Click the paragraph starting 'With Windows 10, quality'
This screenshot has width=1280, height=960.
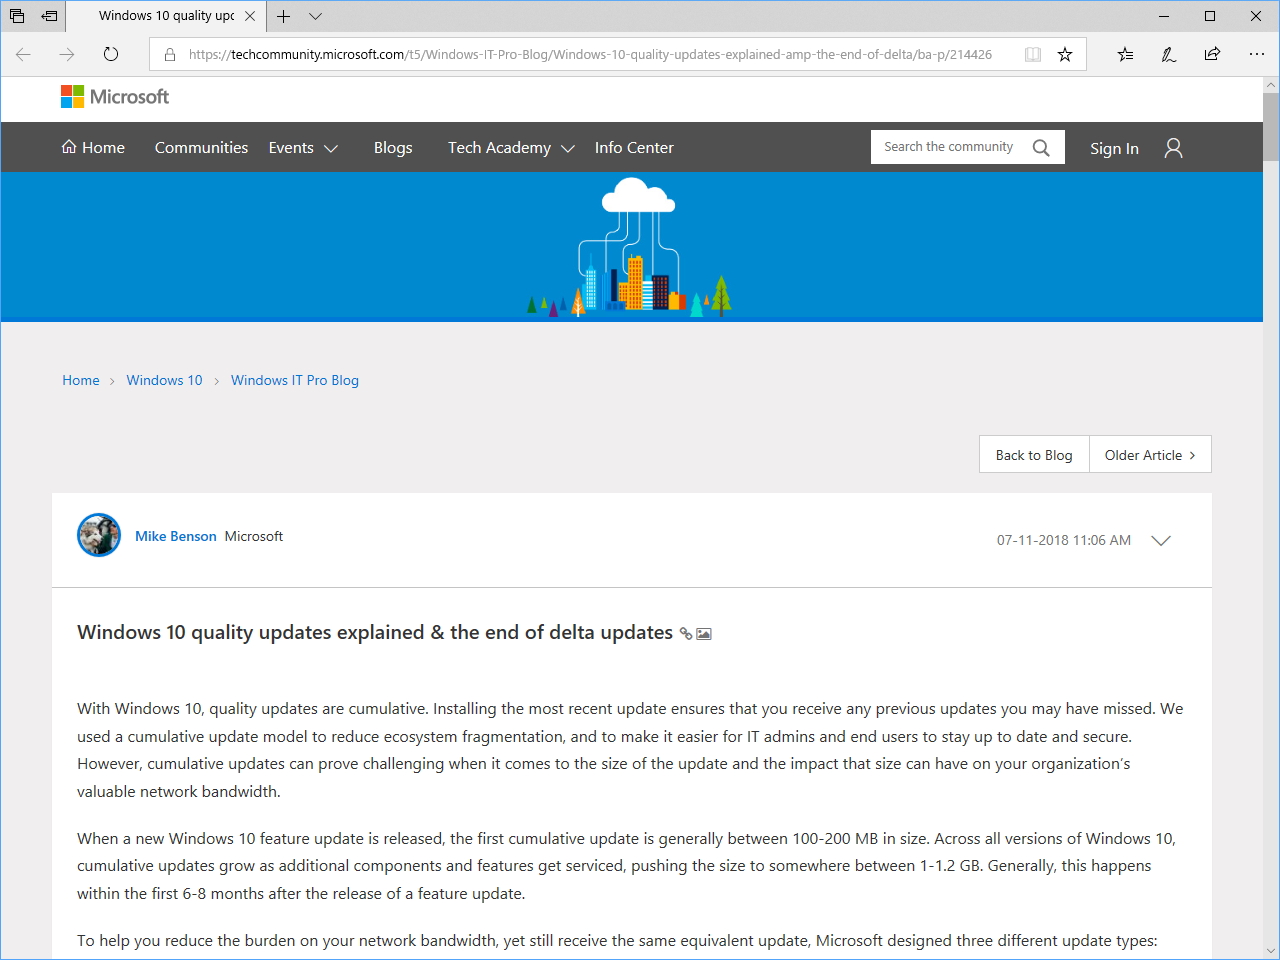(x=632, y=750)
